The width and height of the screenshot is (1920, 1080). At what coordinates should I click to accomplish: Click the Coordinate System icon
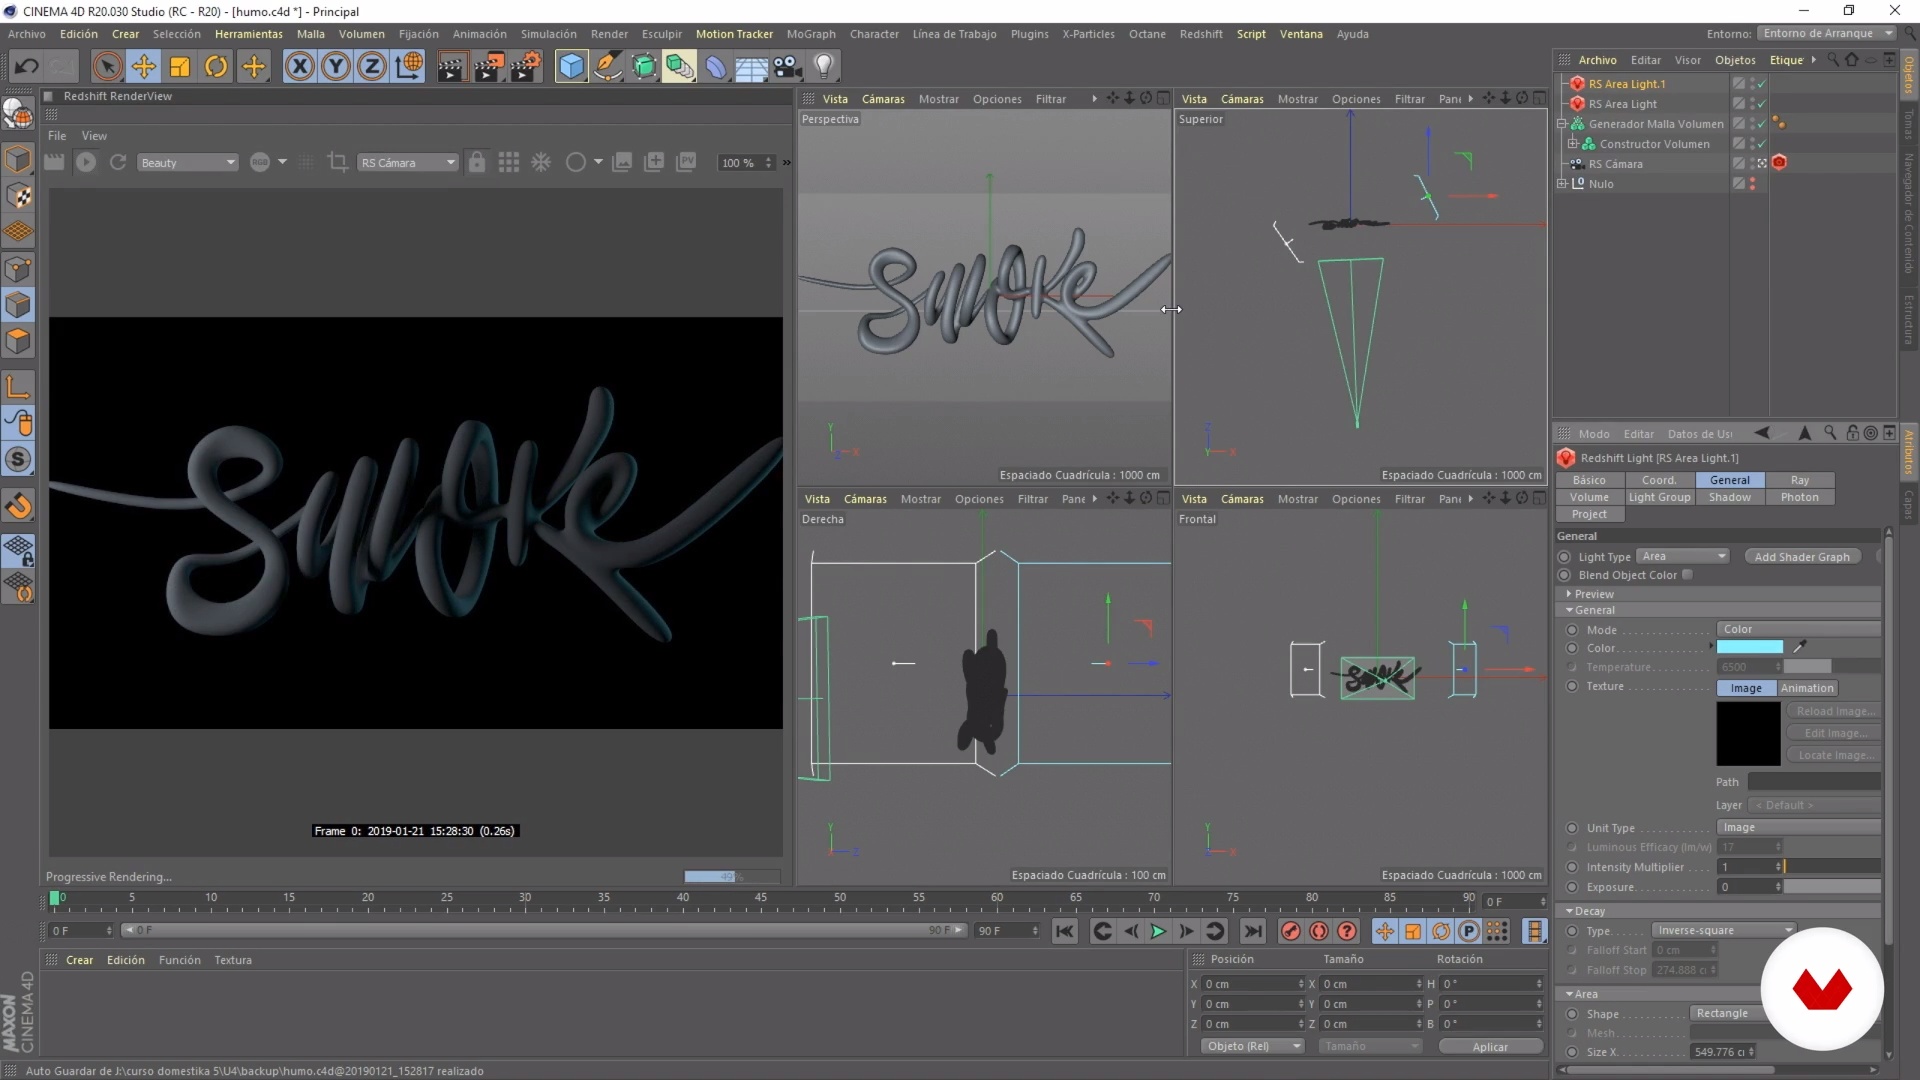[x=409, y=67]
